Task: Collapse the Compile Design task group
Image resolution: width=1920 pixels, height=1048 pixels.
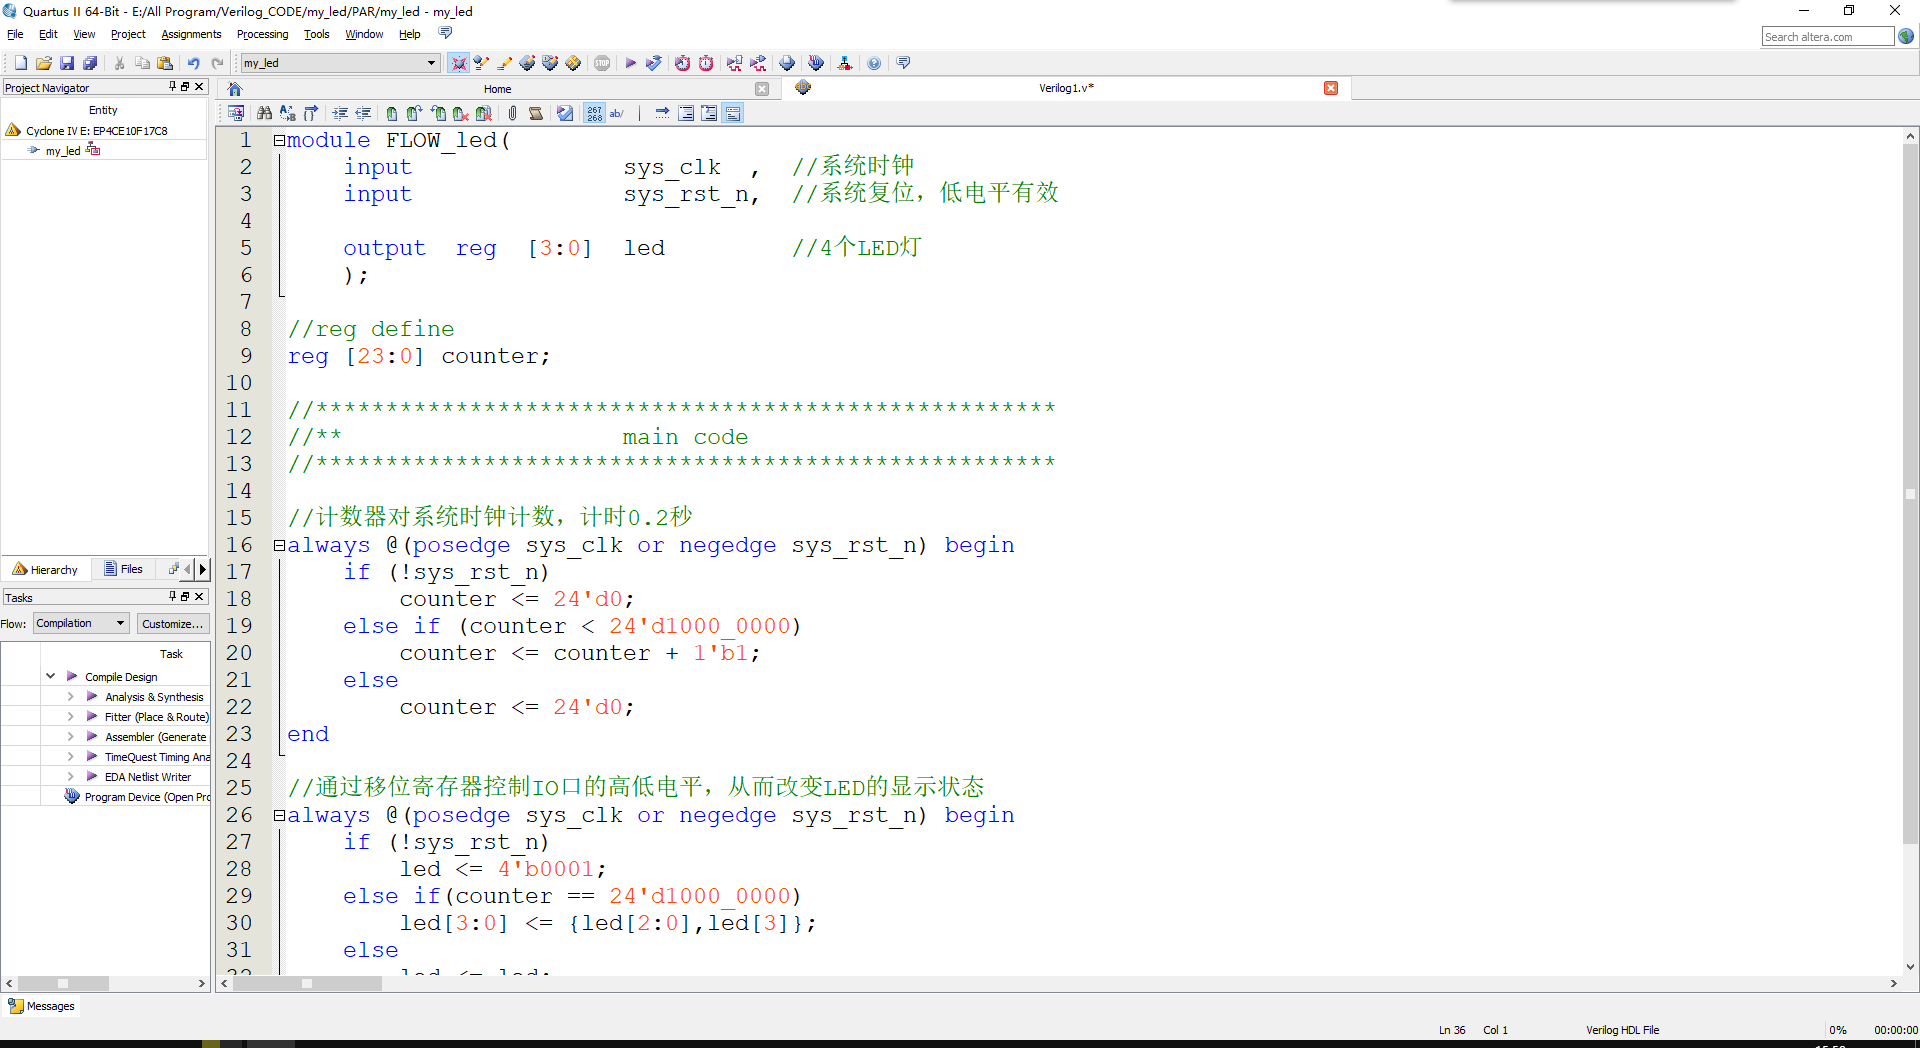Action: (50, 677)
